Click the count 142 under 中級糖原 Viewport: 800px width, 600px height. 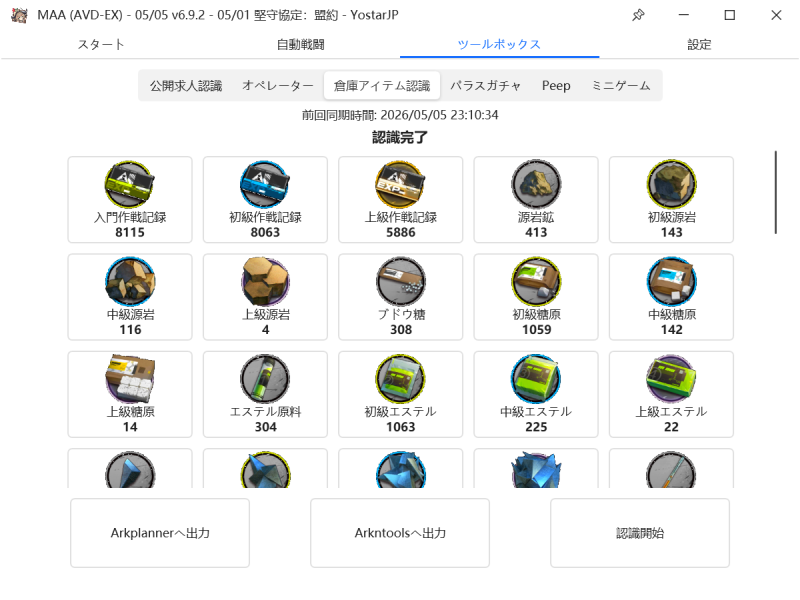point(671,330)
